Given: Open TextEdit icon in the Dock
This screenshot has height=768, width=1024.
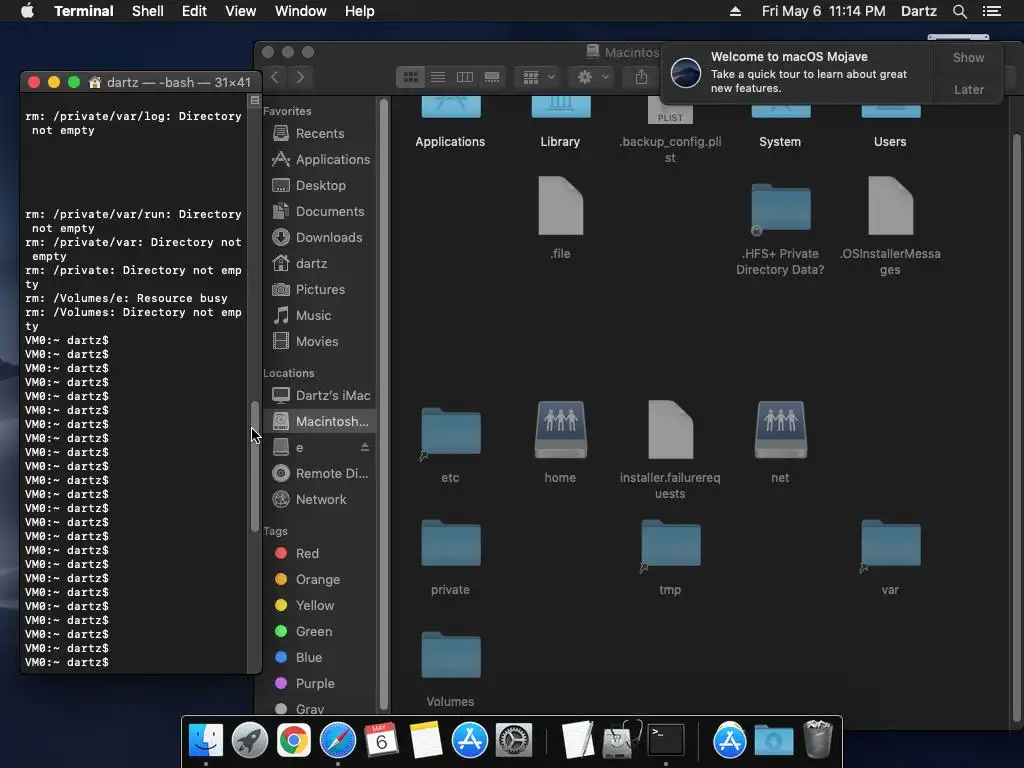Looking at the screenshot, I should [578, 741].
